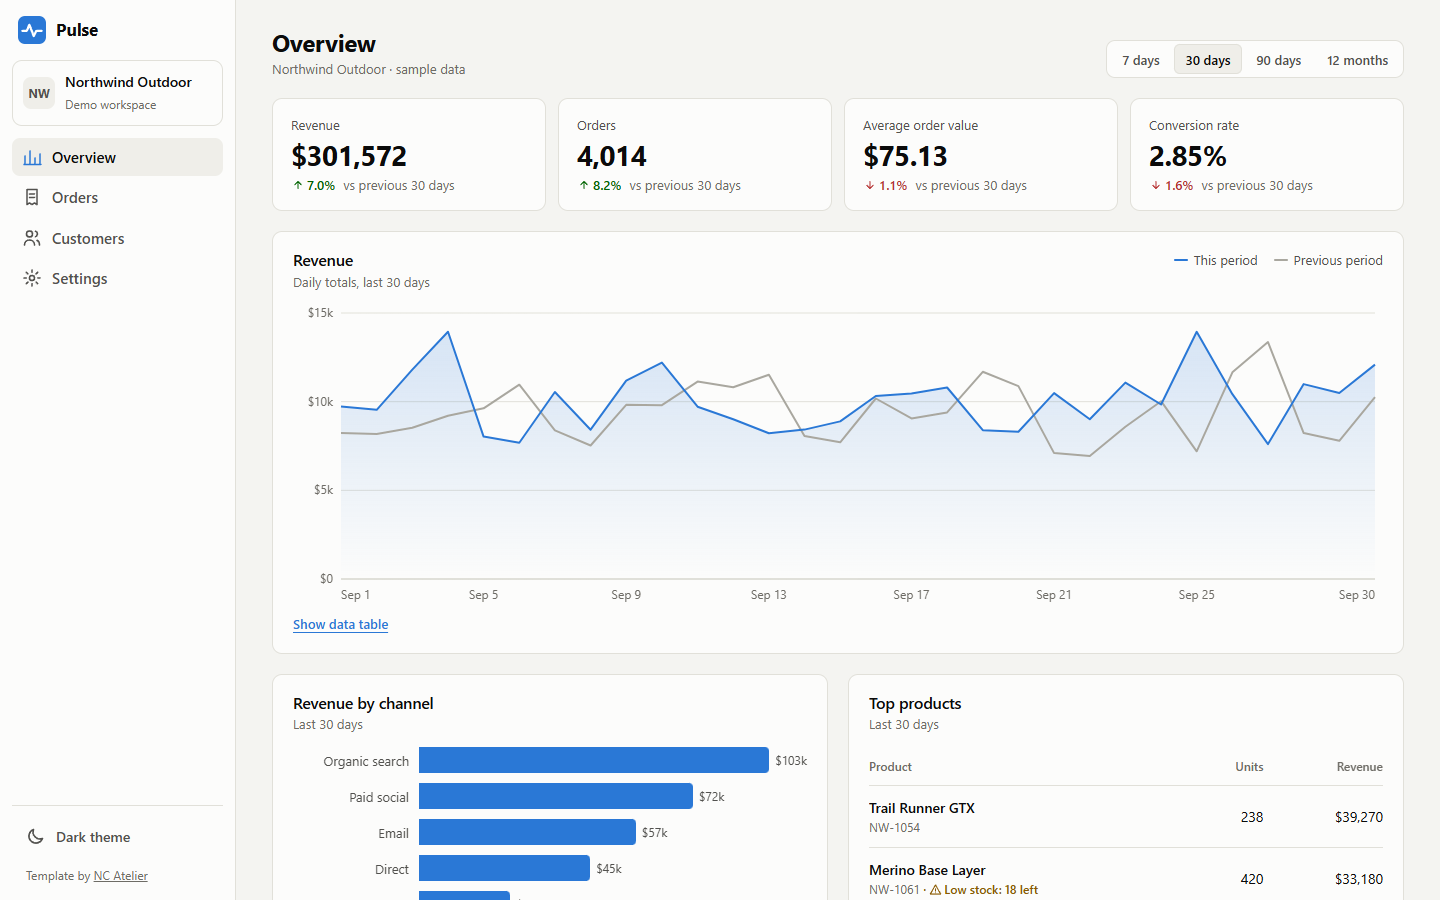Open Settings in the sidebar
Screen dimensions: 1440x900
(x=117, y=279)
